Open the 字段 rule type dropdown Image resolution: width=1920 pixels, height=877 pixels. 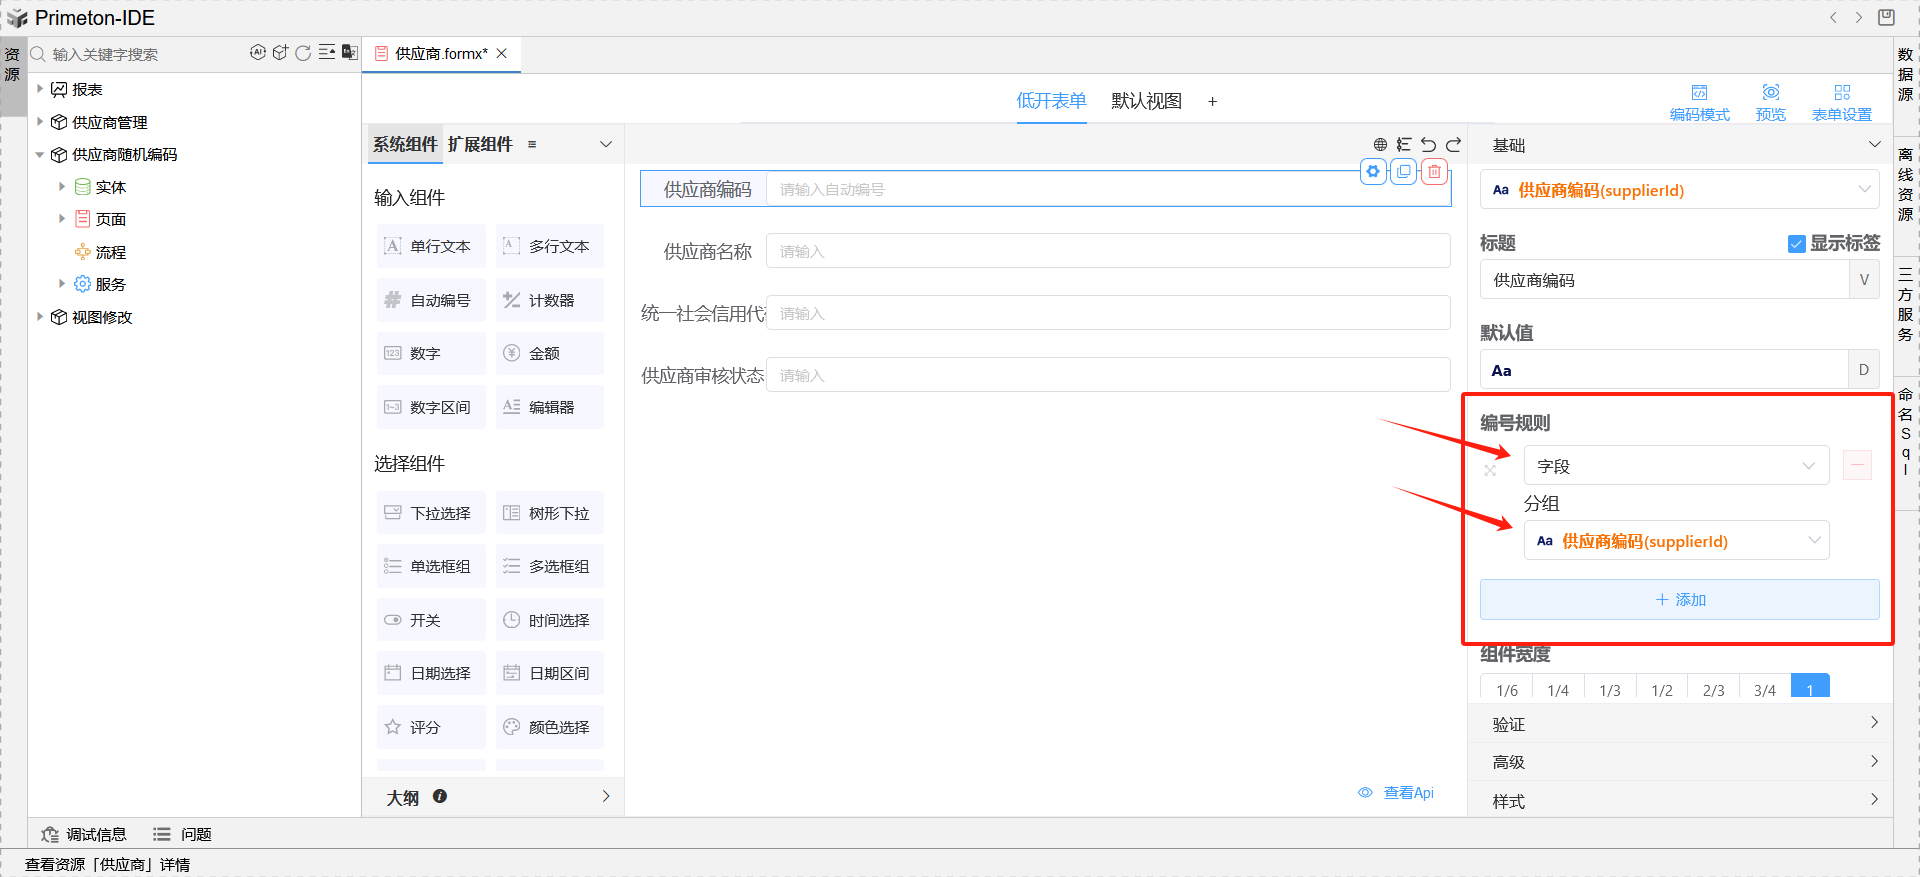1676,466
